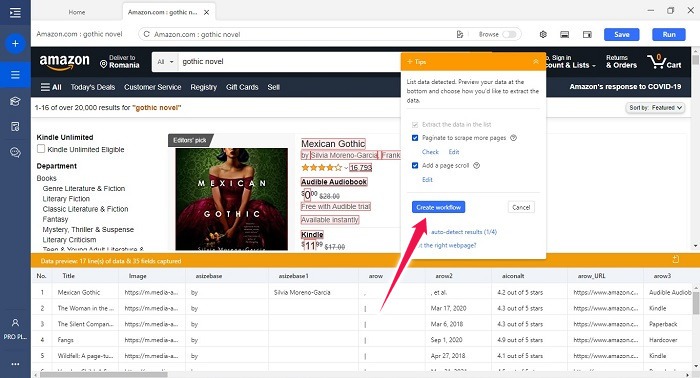This screenshot has width=700, height=378.
Task: Click the blue plus New task button
Action: click(15, 44)
